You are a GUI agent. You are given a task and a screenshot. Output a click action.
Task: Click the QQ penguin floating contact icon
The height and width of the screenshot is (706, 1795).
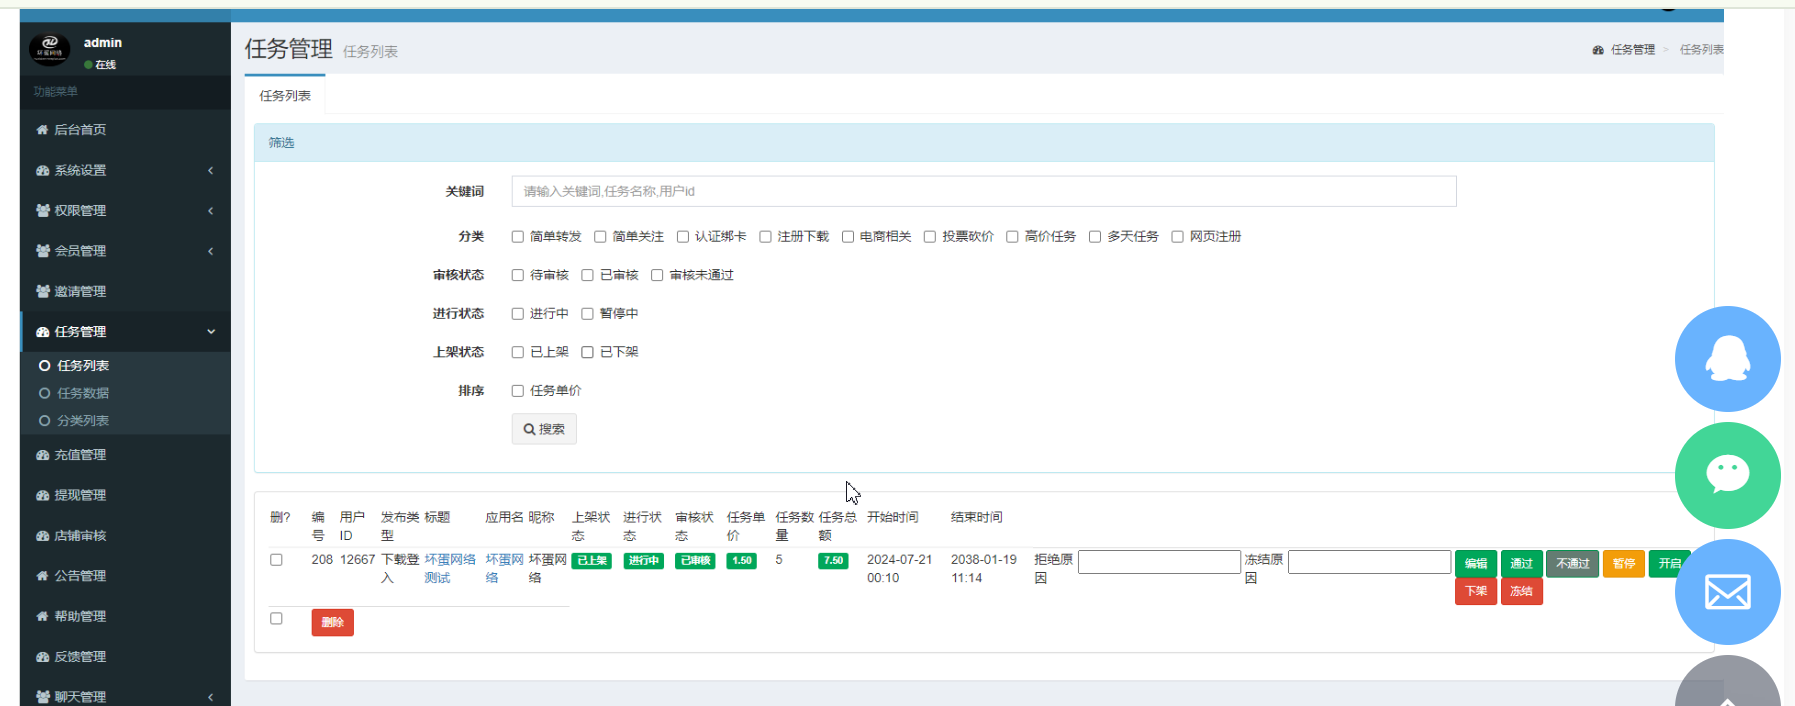pyautogui.click(x=1727, y=358)
